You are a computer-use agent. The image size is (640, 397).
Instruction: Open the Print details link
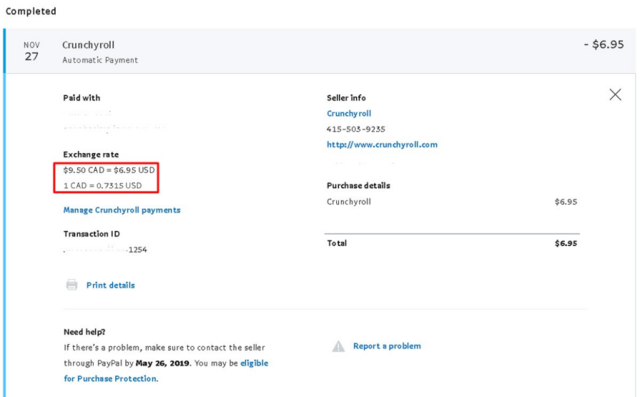(110, 285)
